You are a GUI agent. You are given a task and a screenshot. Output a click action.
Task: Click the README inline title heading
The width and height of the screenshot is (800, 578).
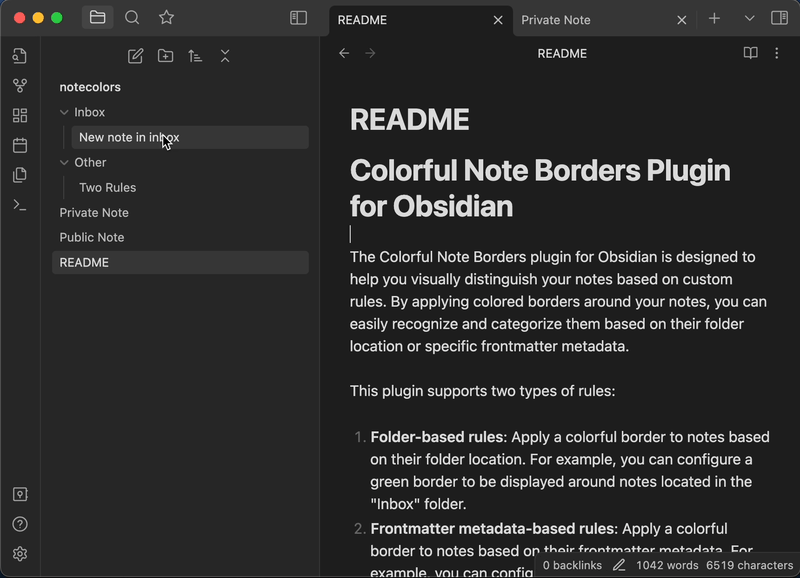click(x=409, y=120)
